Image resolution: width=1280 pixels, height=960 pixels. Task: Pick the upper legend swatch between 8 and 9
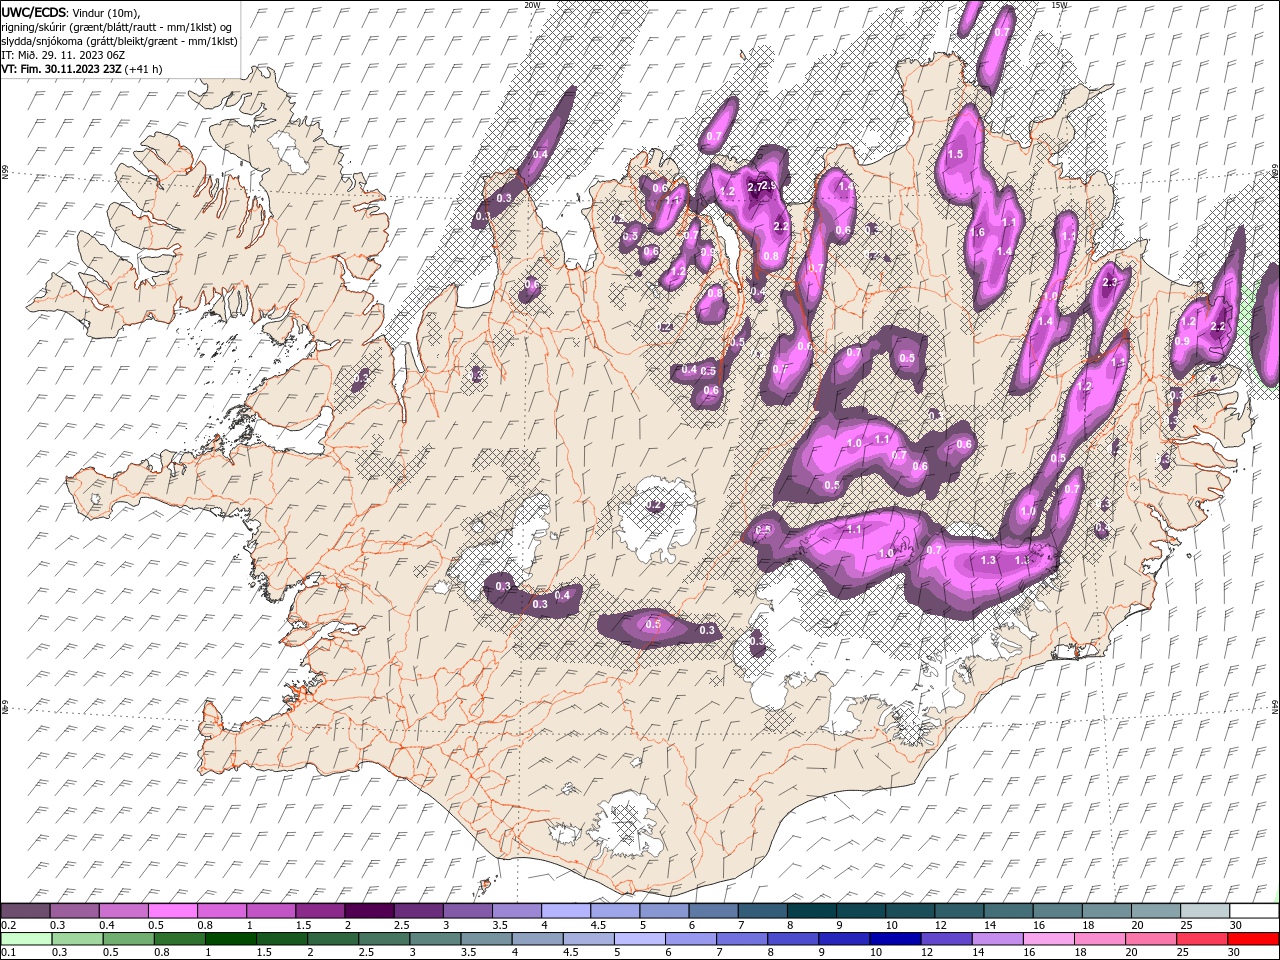[x=811, y=911]
